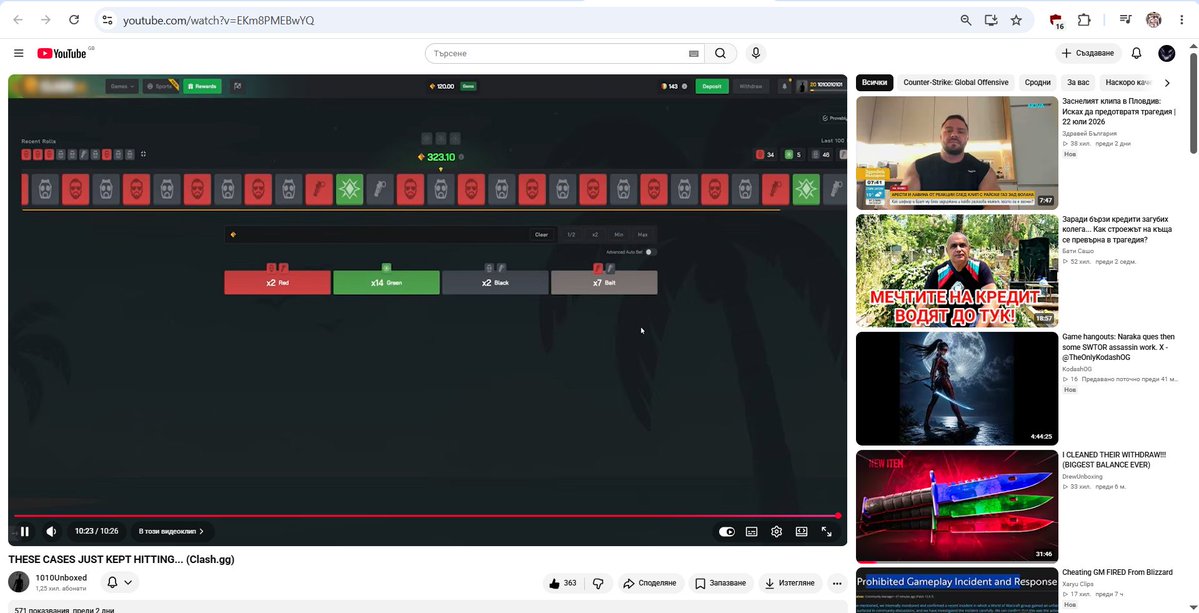
Task: Toggle subtitles in the player
Action: tap(752, 532)
